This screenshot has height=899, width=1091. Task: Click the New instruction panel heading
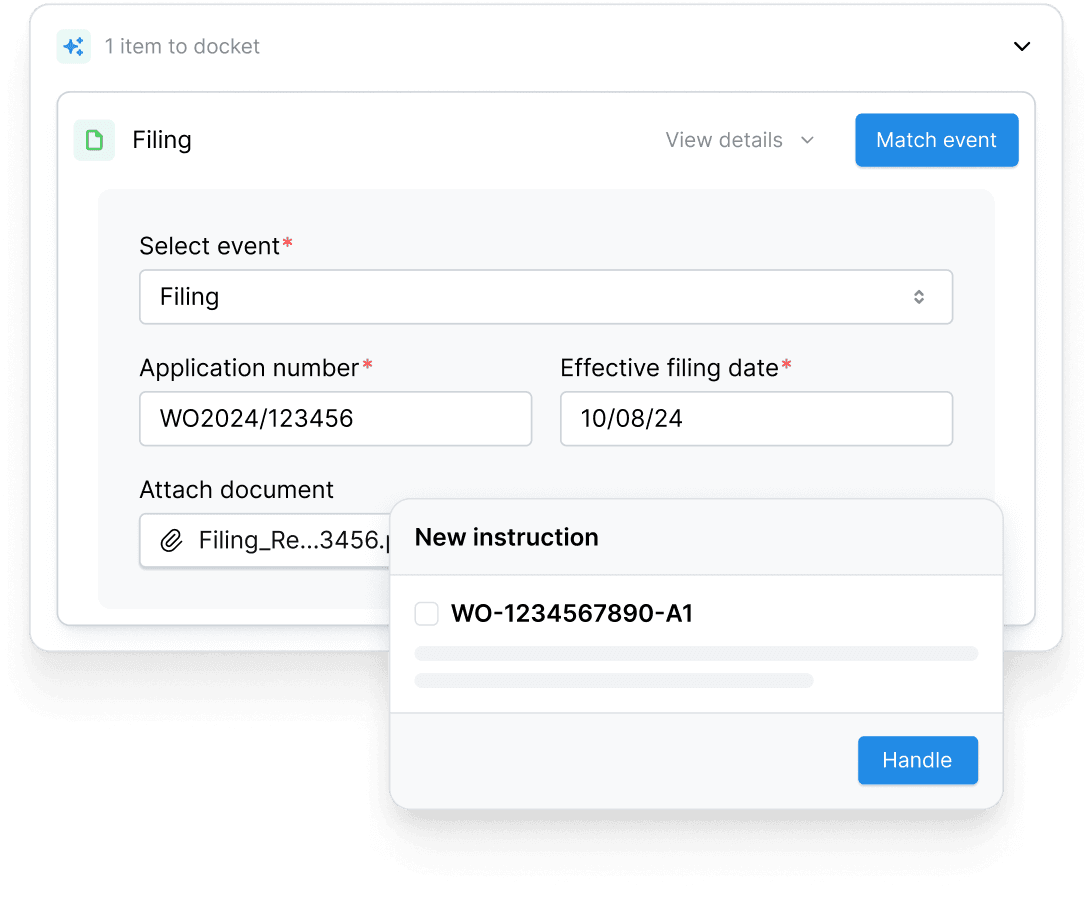pos(506,537)
